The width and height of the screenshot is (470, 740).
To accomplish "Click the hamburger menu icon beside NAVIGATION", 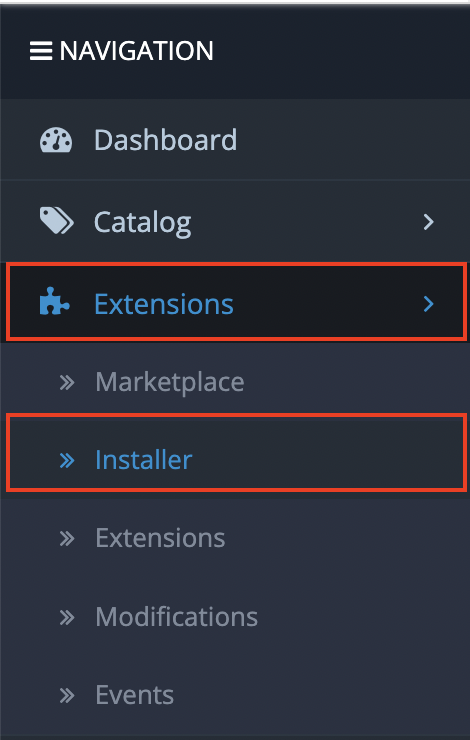I will click(x=41, y=51).
